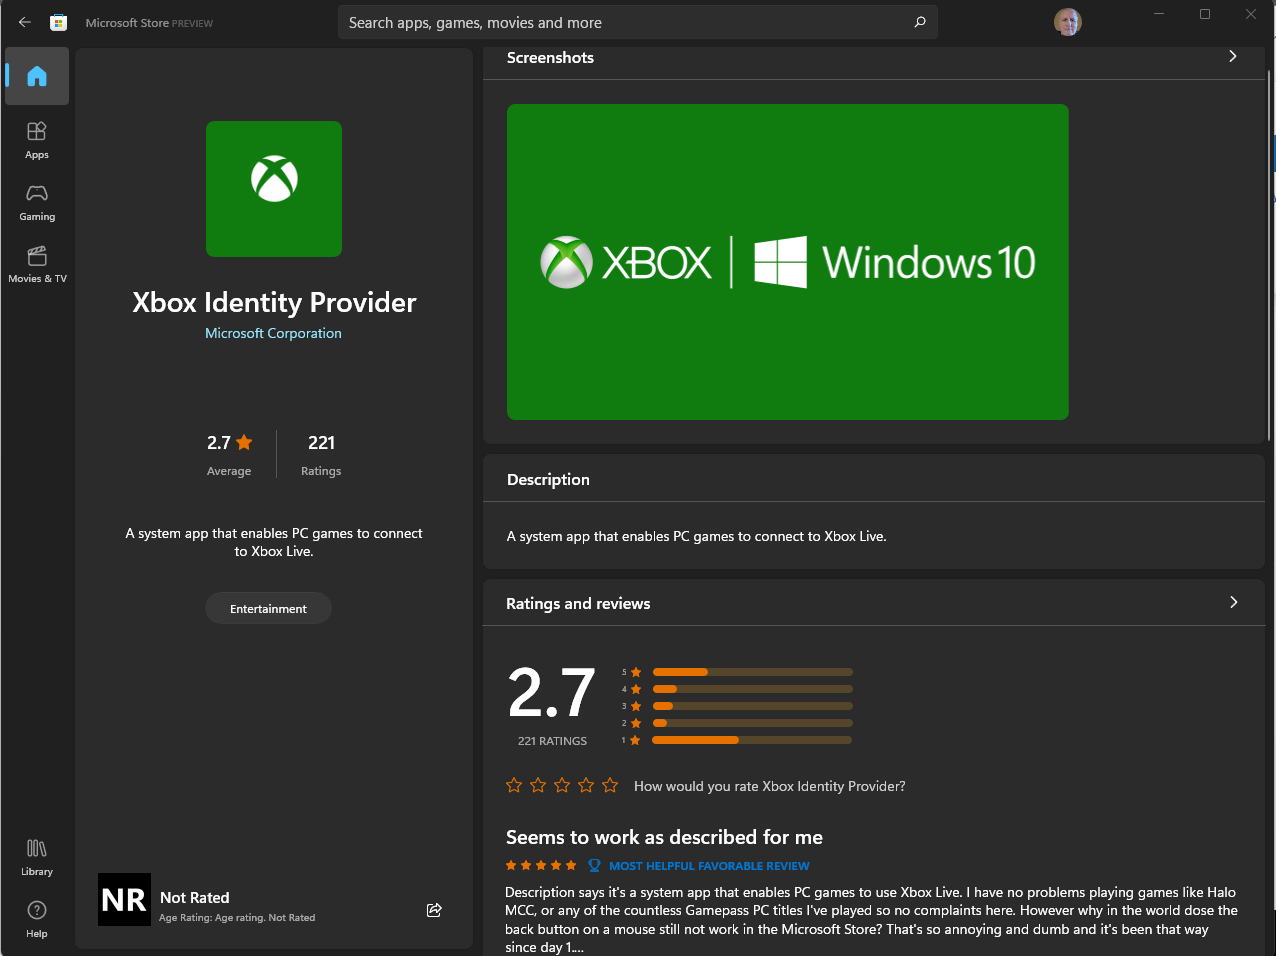Click the Microsoft Store logo icon
This screenshot has height=956, width=1276.
(59, 22)
